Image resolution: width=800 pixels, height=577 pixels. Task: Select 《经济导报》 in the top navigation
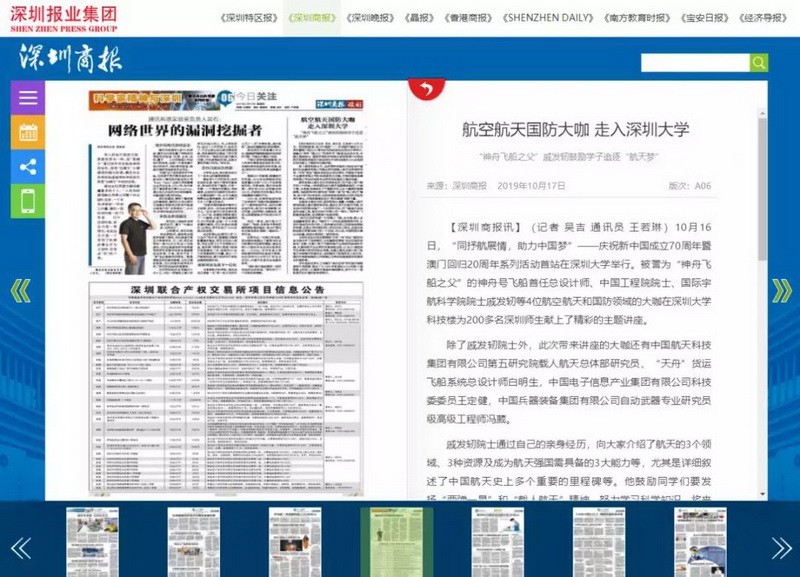click(x=763, y=18)
